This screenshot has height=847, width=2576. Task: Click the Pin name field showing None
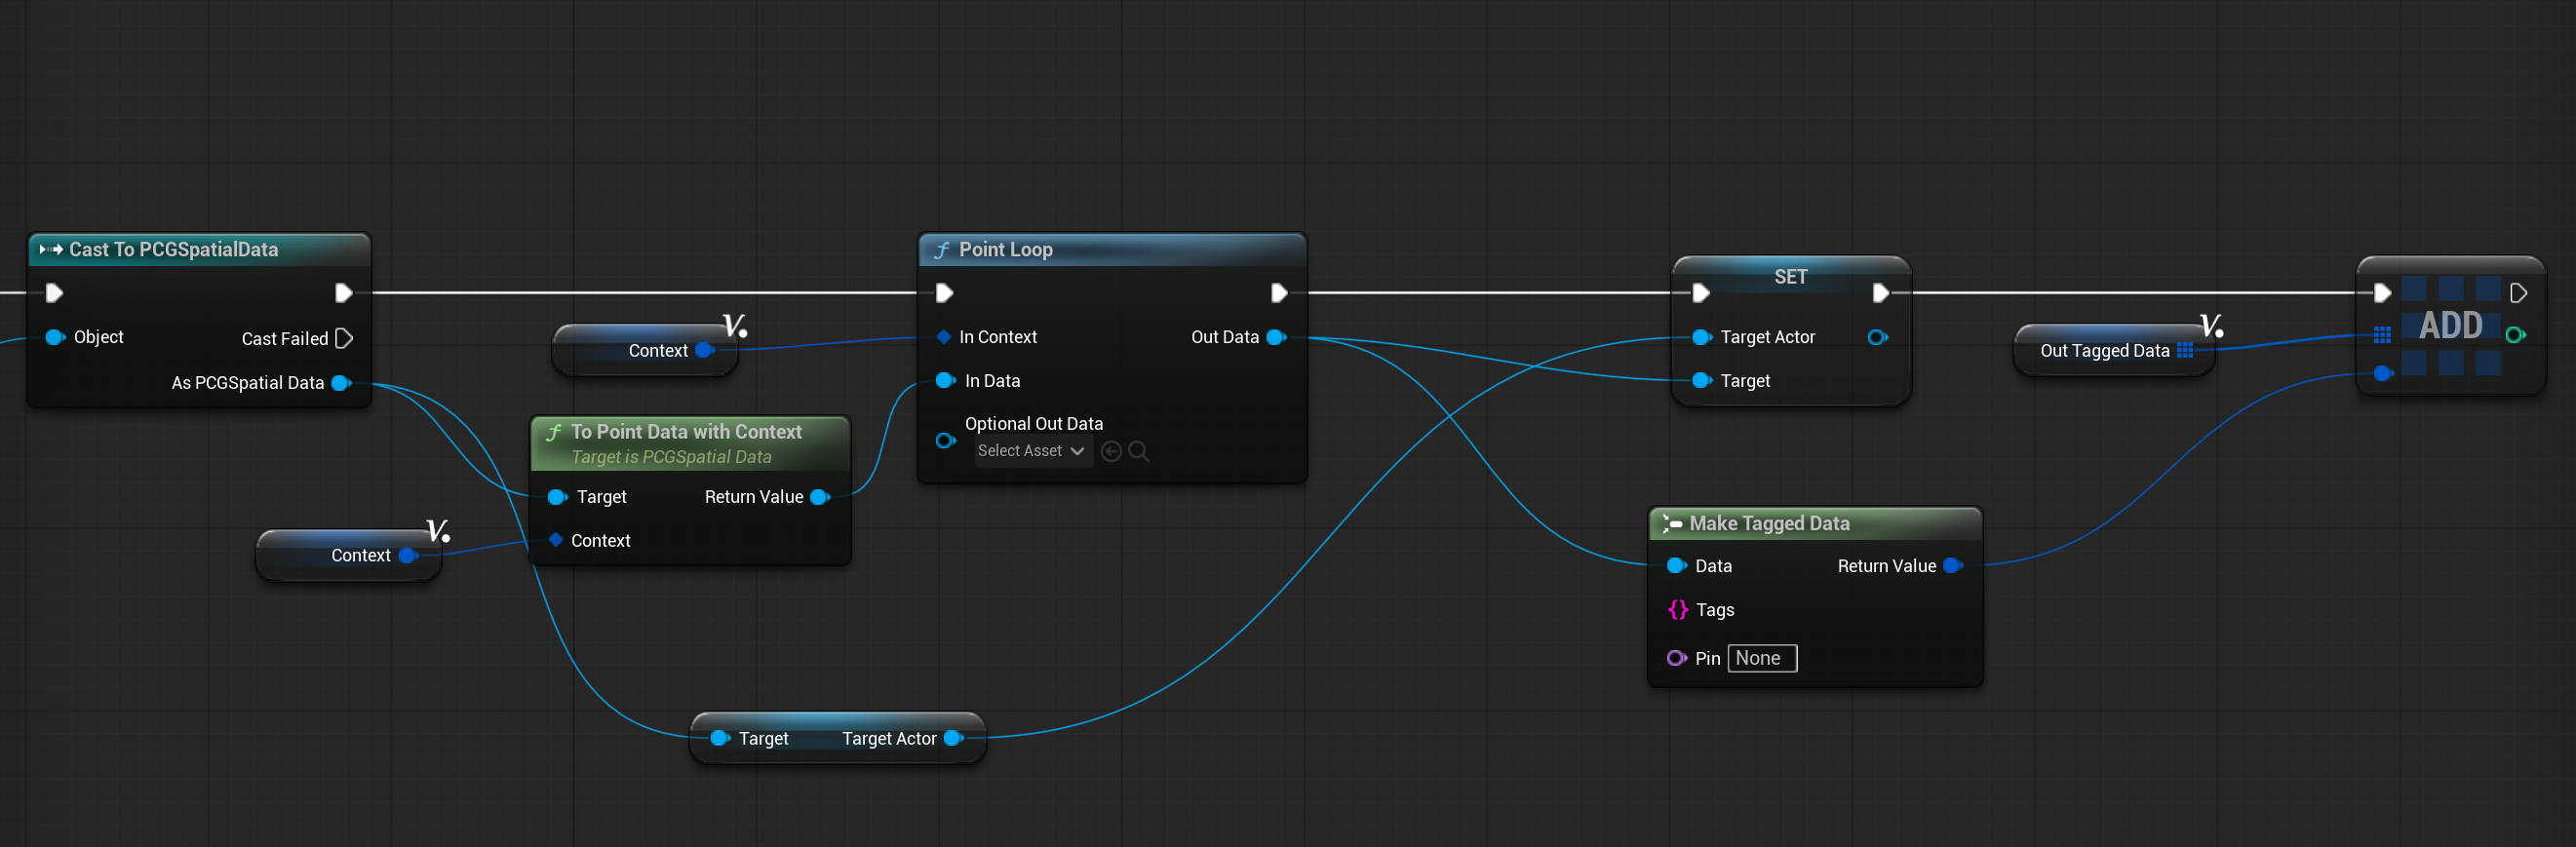[x=1761, y=659]
